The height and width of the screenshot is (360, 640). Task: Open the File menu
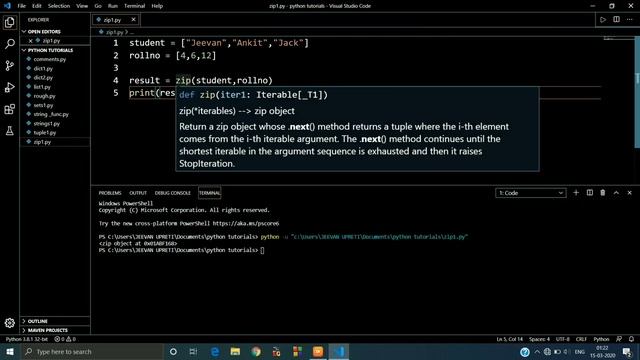(22, 6)
